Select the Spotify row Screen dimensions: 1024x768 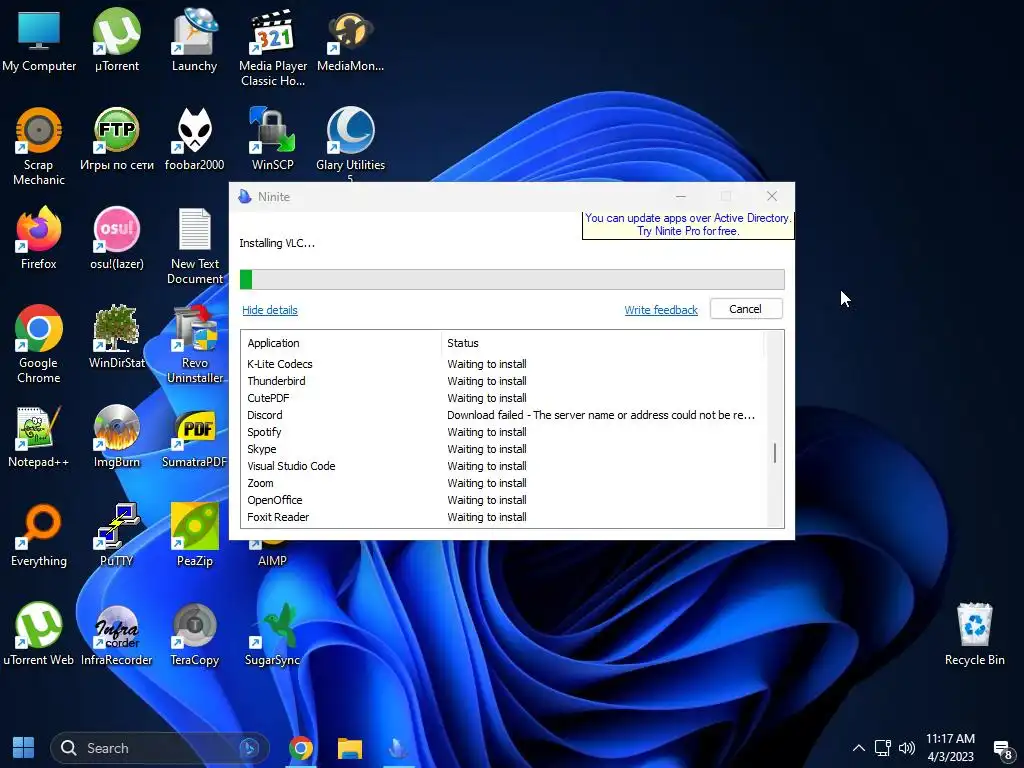click(x=502, y=432)
